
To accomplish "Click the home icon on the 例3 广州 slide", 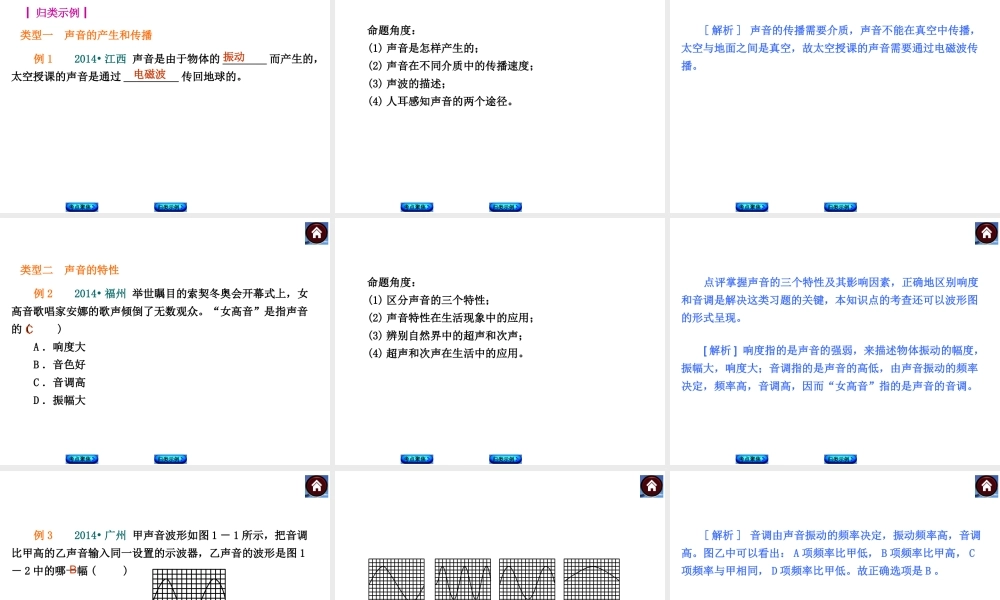I will [x=316, y=487].
